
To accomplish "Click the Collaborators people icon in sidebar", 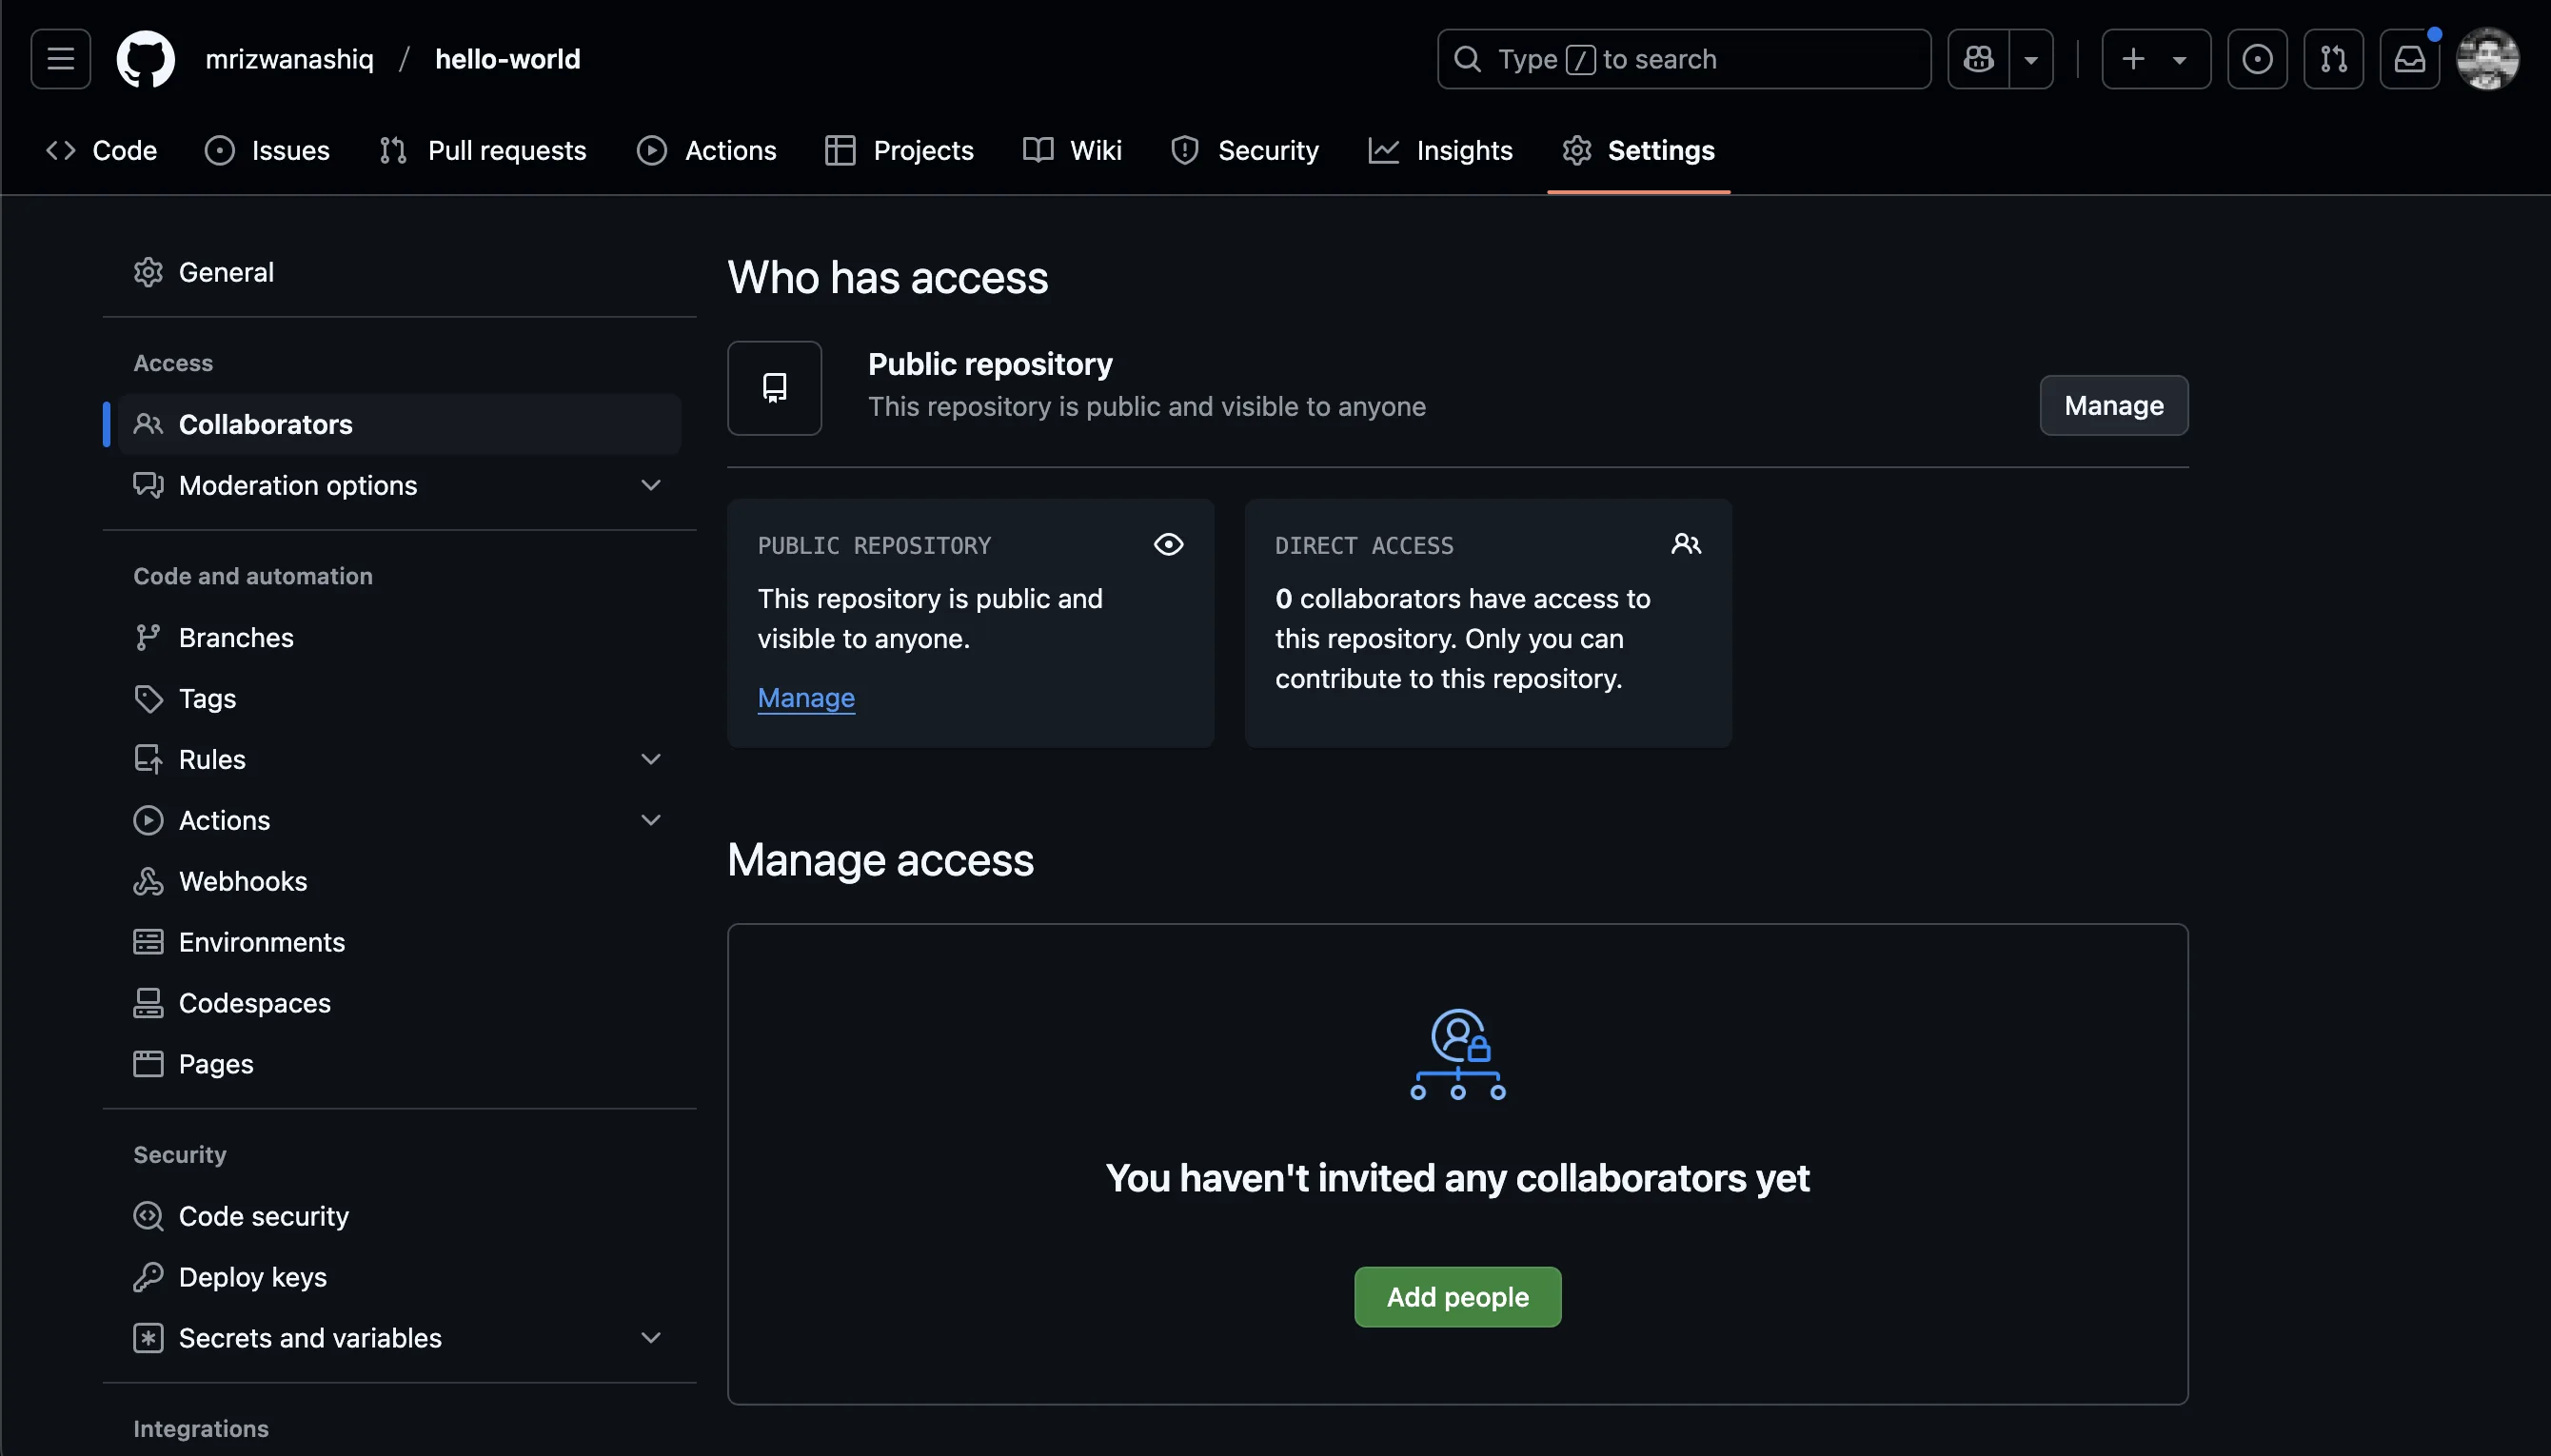I will point(148,424).
